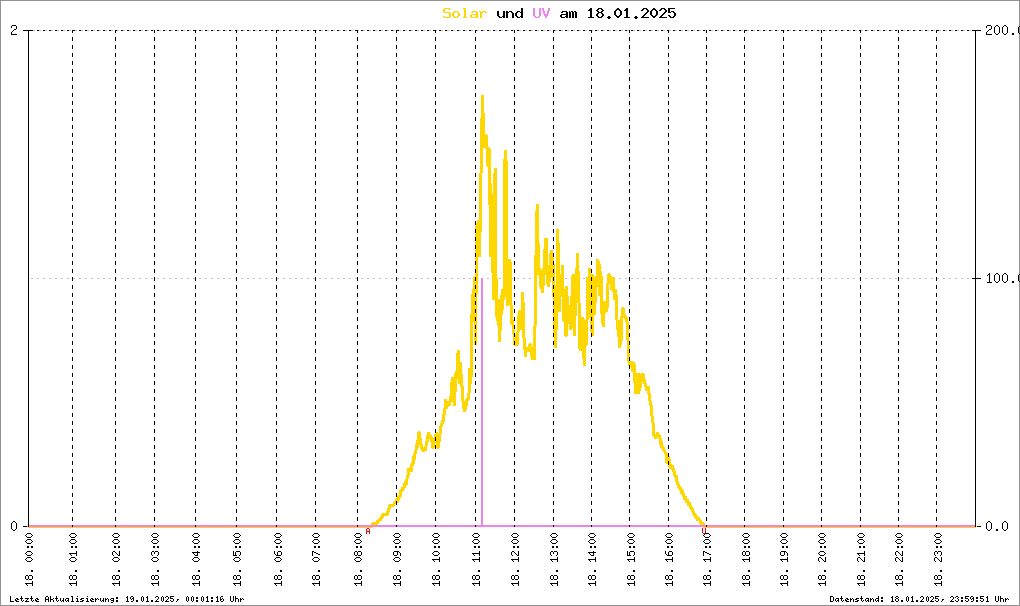Viewport: 1020px width, 606px height.
Task: Click the '18. 04:00' time axis label
Action: 196,560
